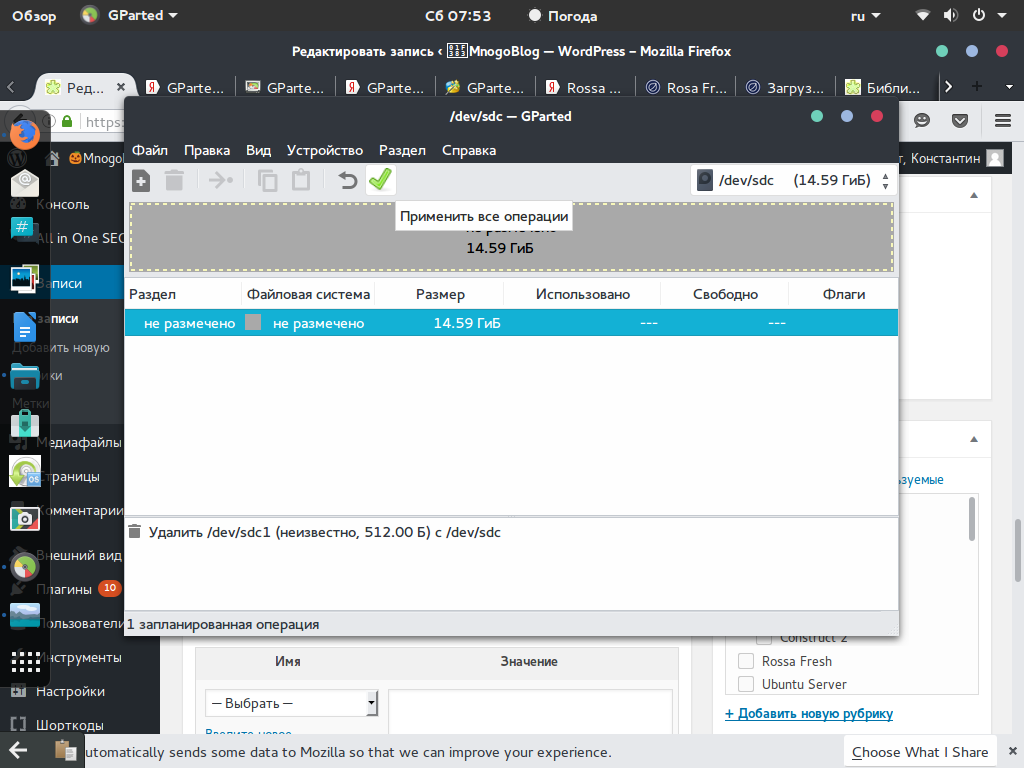Open the software store bag icon
This screenshot has width=1024, height=768.
pos(25,423)
